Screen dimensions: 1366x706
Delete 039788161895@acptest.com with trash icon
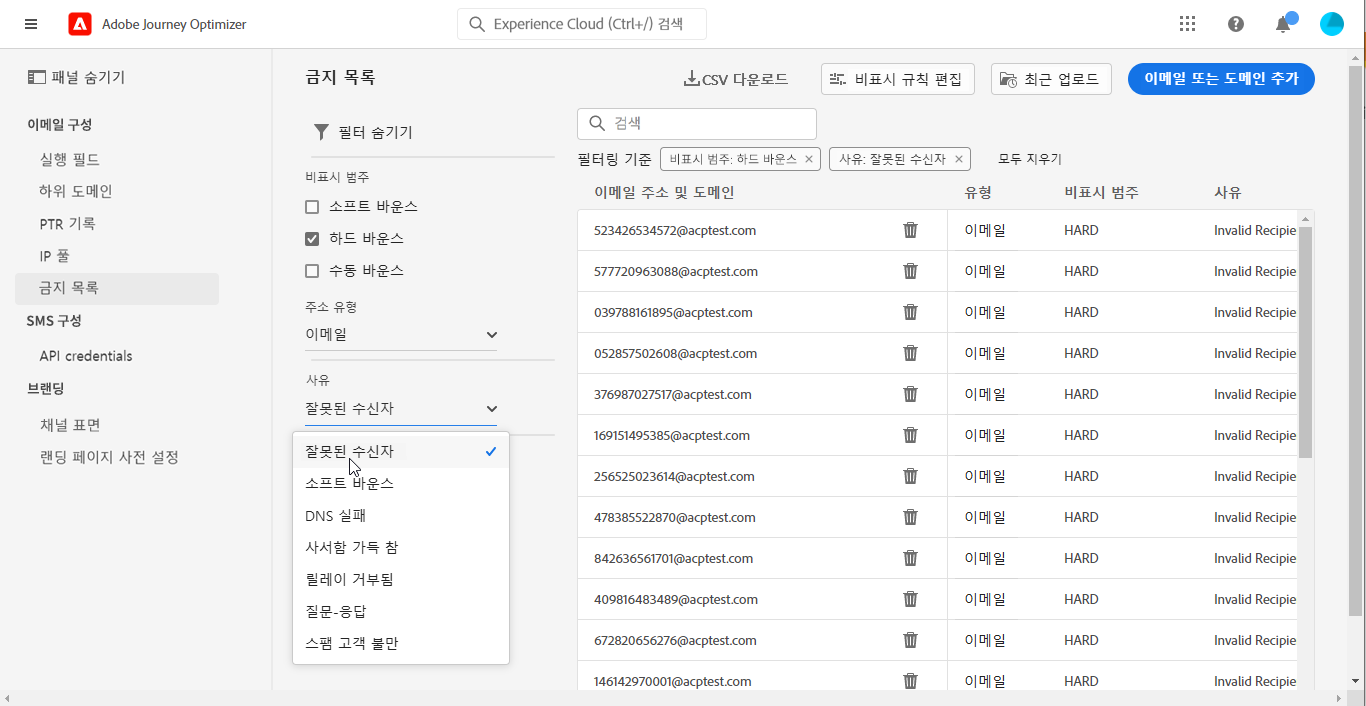point(910,312)
